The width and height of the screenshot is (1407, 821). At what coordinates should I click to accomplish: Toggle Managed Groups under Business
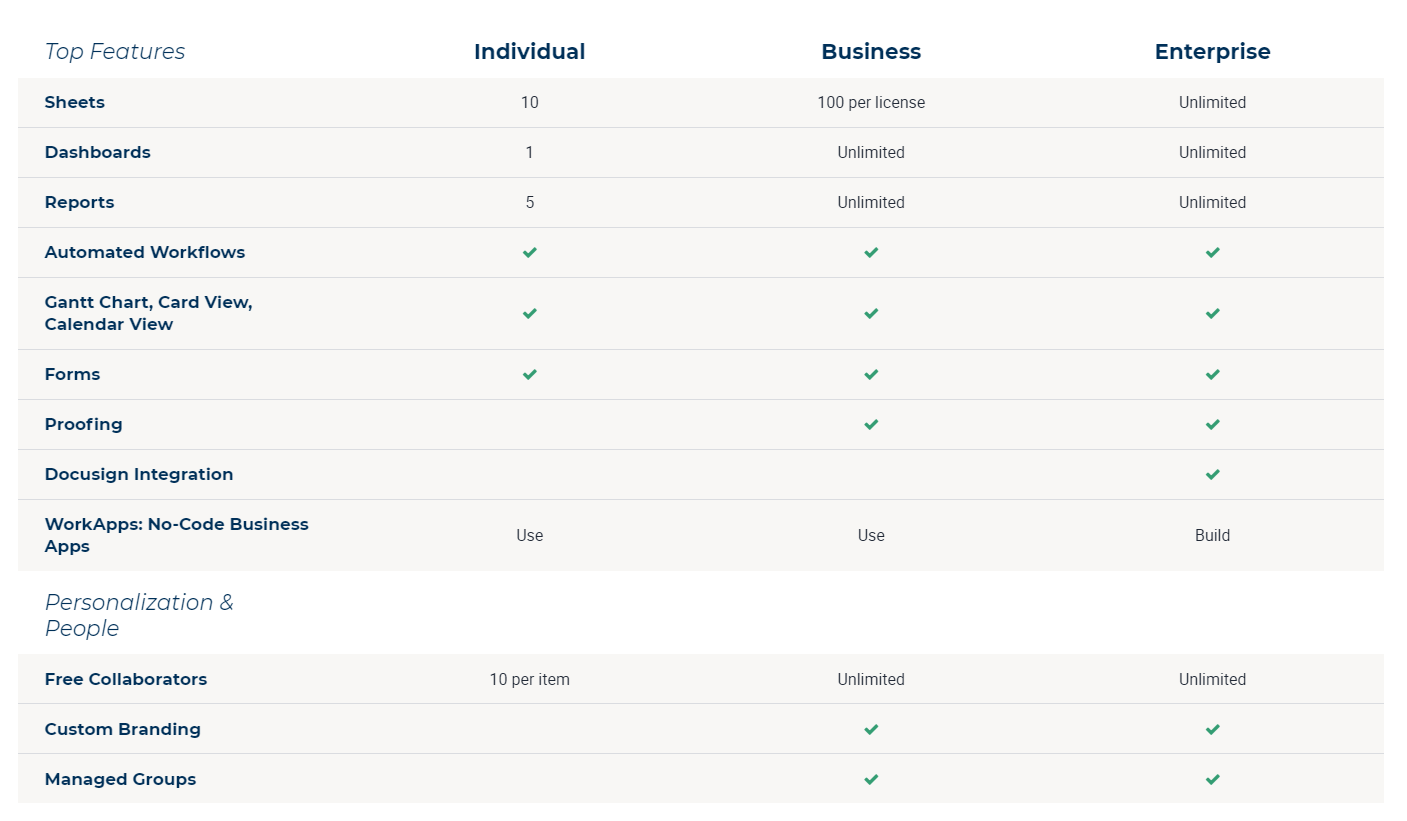coord(870,779)
